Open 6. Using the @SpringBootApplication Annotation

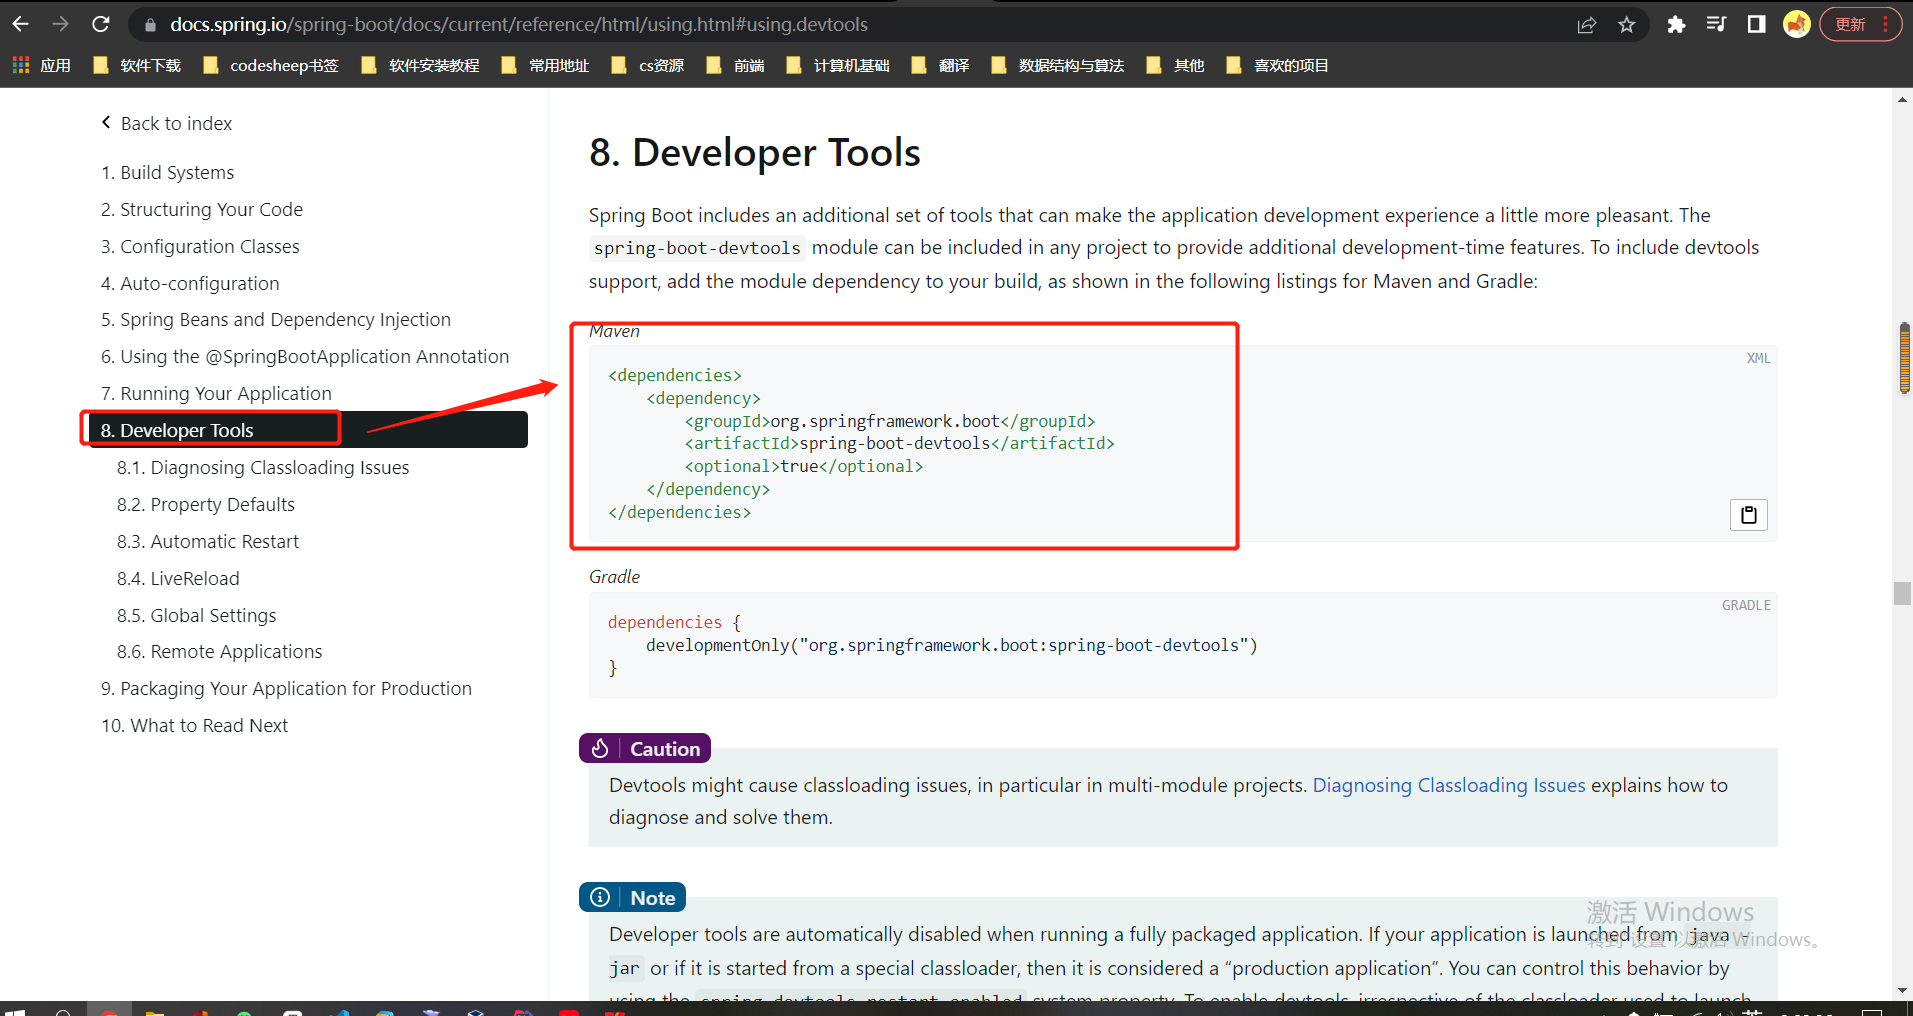[x=305, y=356]
